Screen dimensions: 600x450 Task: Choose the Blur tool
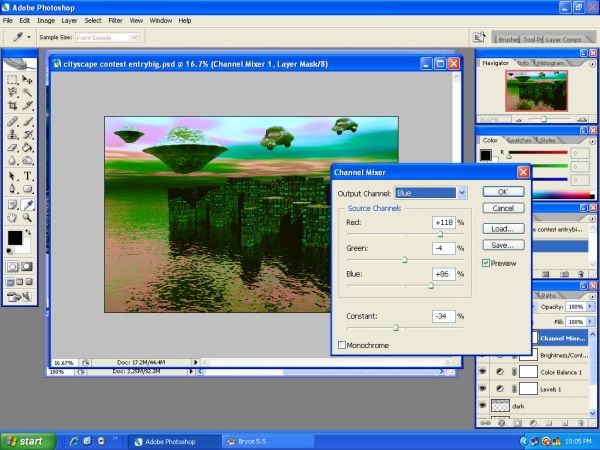point(12,160)
